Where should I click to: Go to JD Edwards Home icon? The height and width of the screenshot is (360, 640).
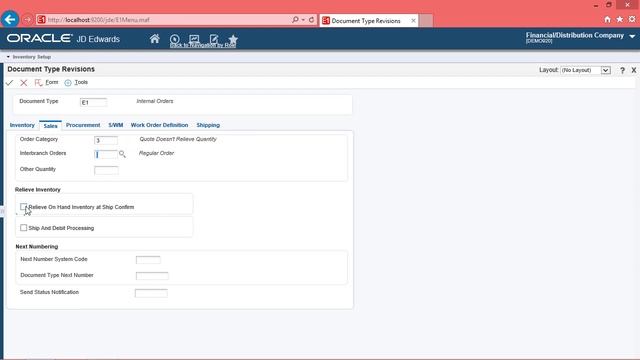pyautogui.click(x=154, y=39)
